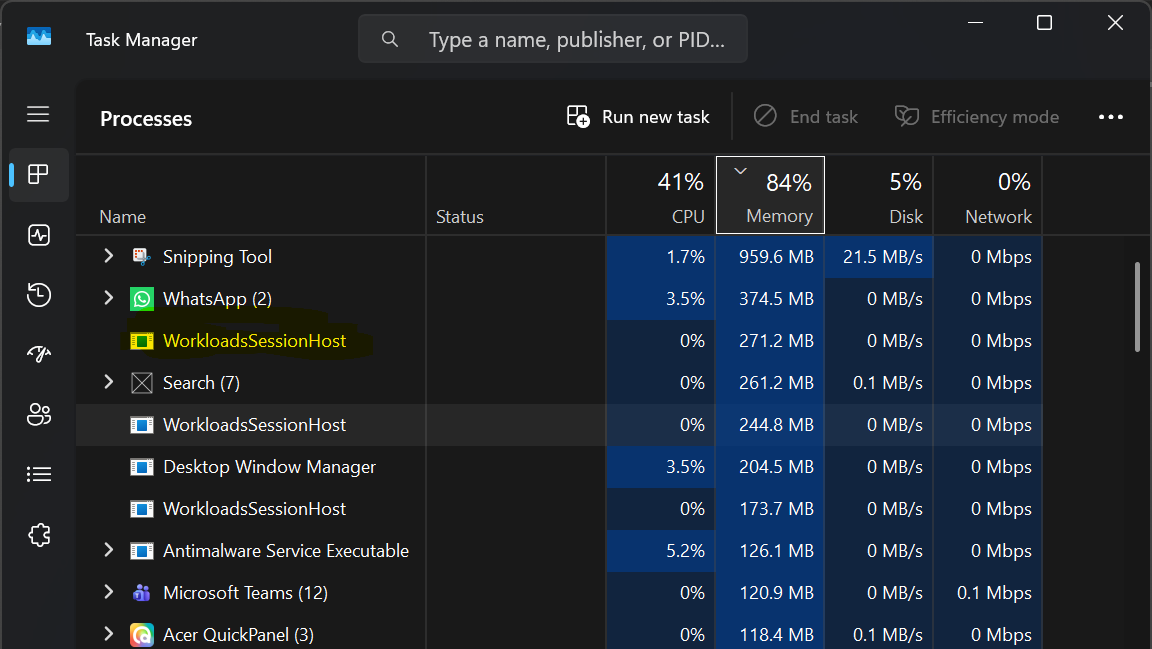
Task: Expand the Snipping Tool process group
Action: 109,257
